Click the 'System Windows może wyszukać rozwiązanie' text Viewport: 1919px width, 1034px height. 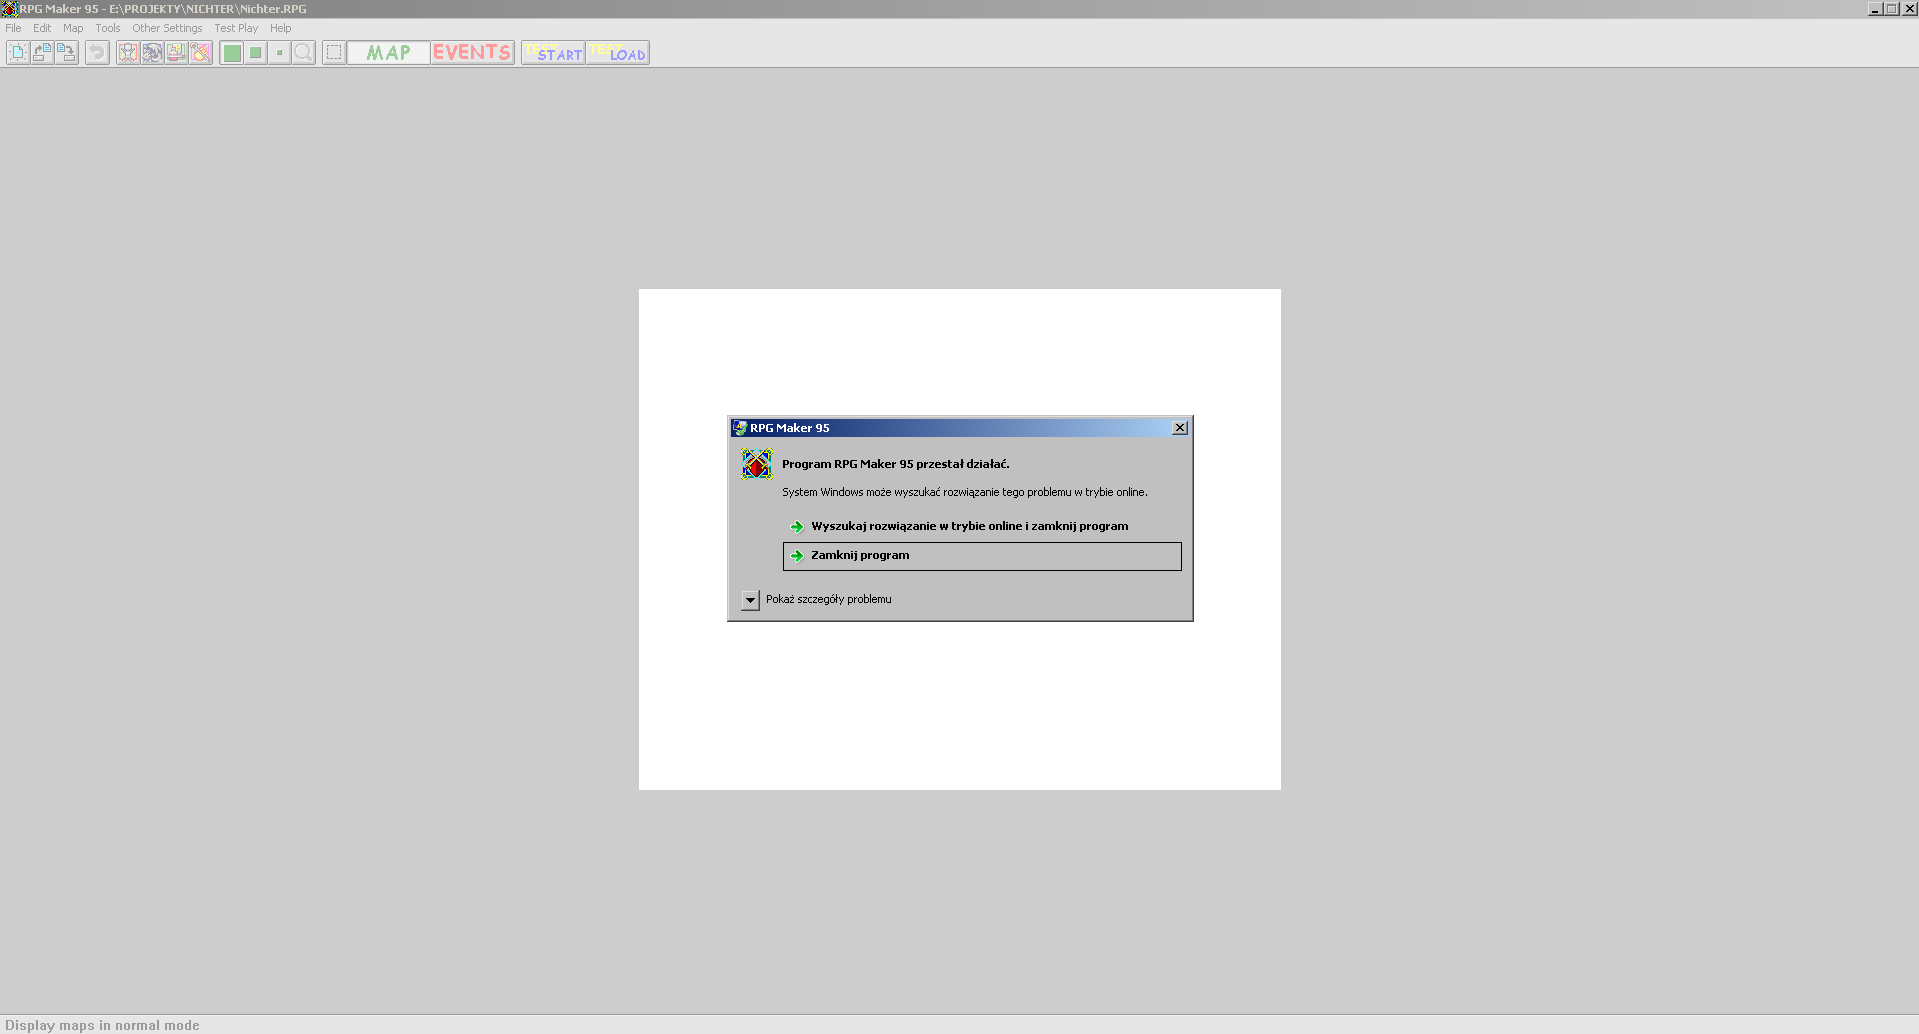[965, 492]
